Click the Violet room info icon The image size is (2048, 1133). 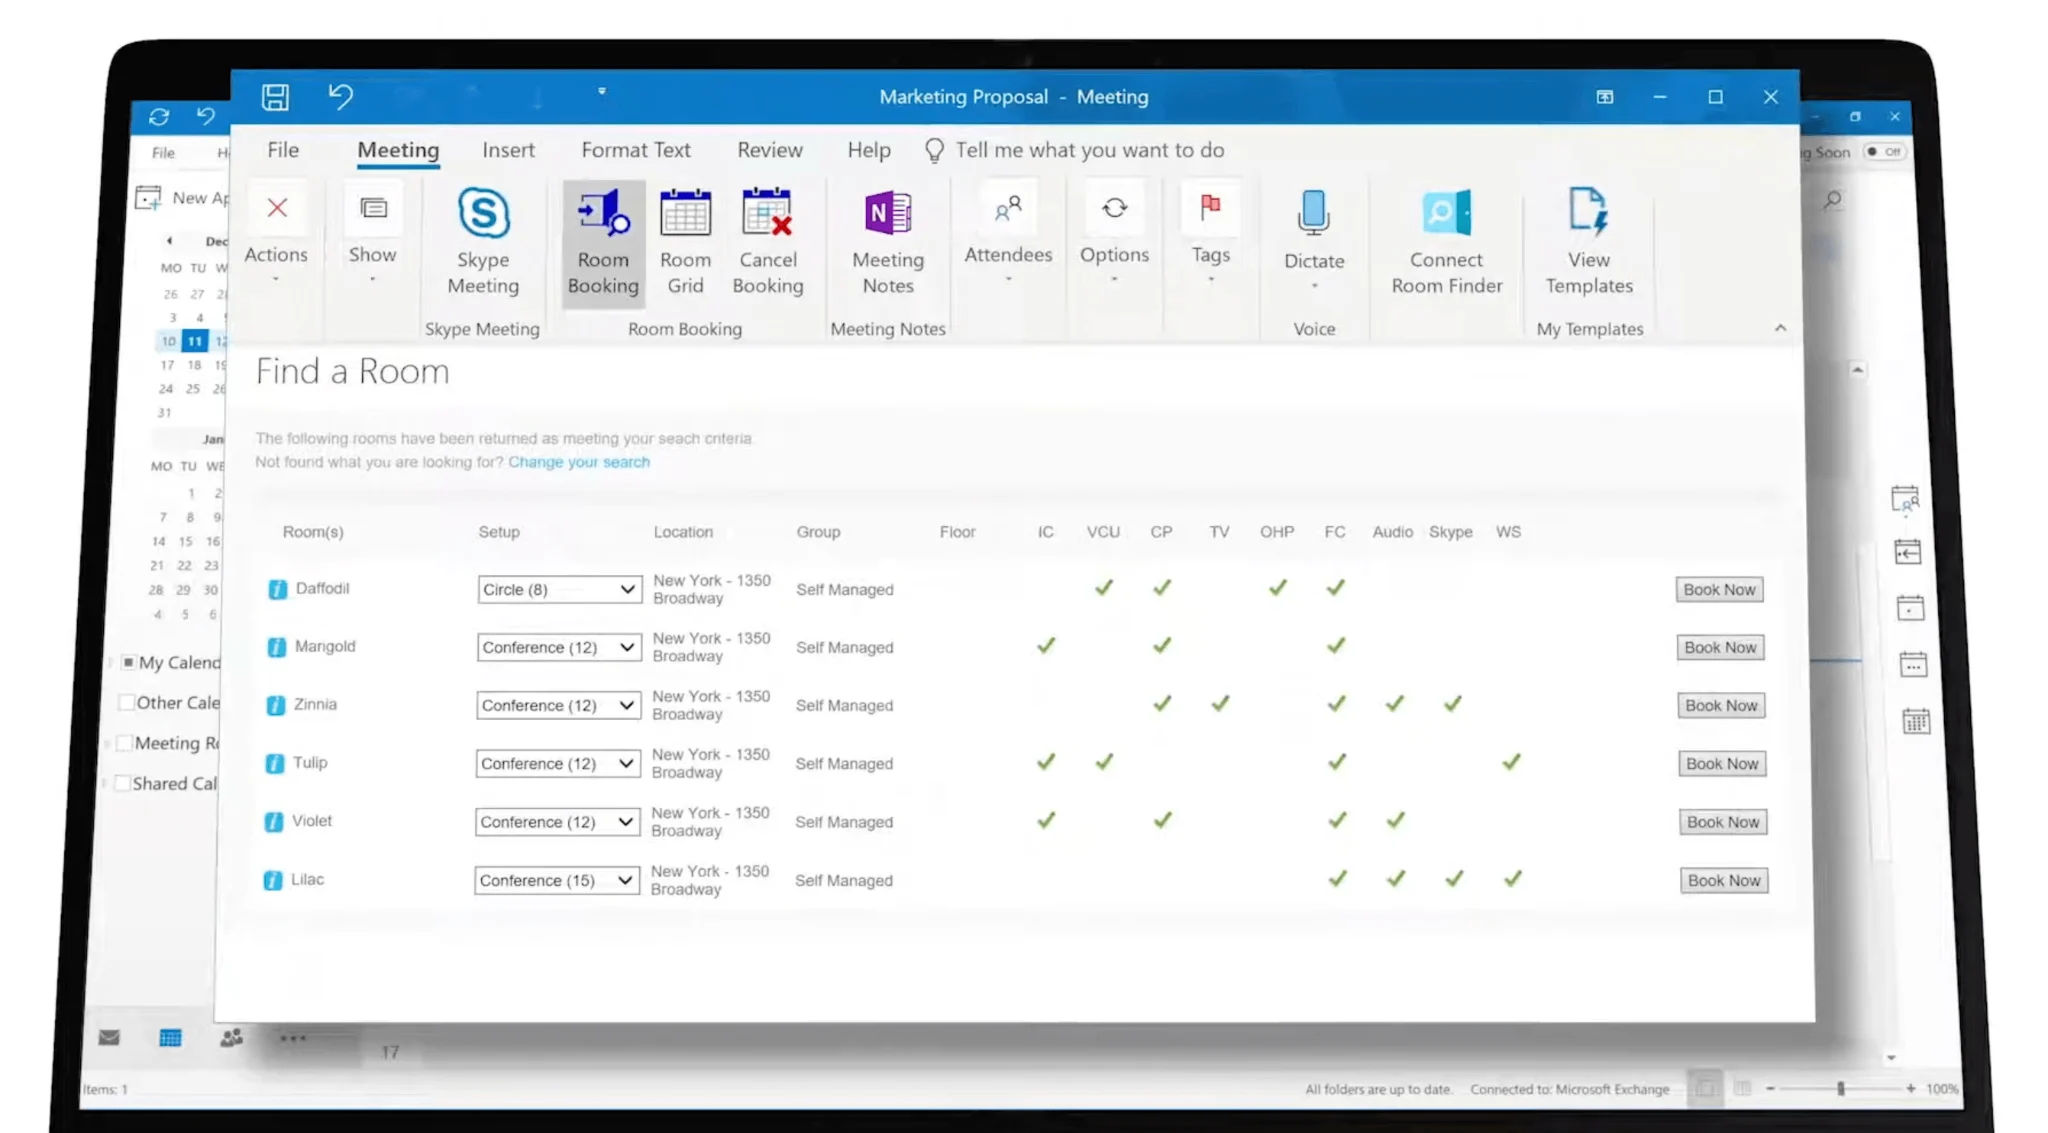273,821
